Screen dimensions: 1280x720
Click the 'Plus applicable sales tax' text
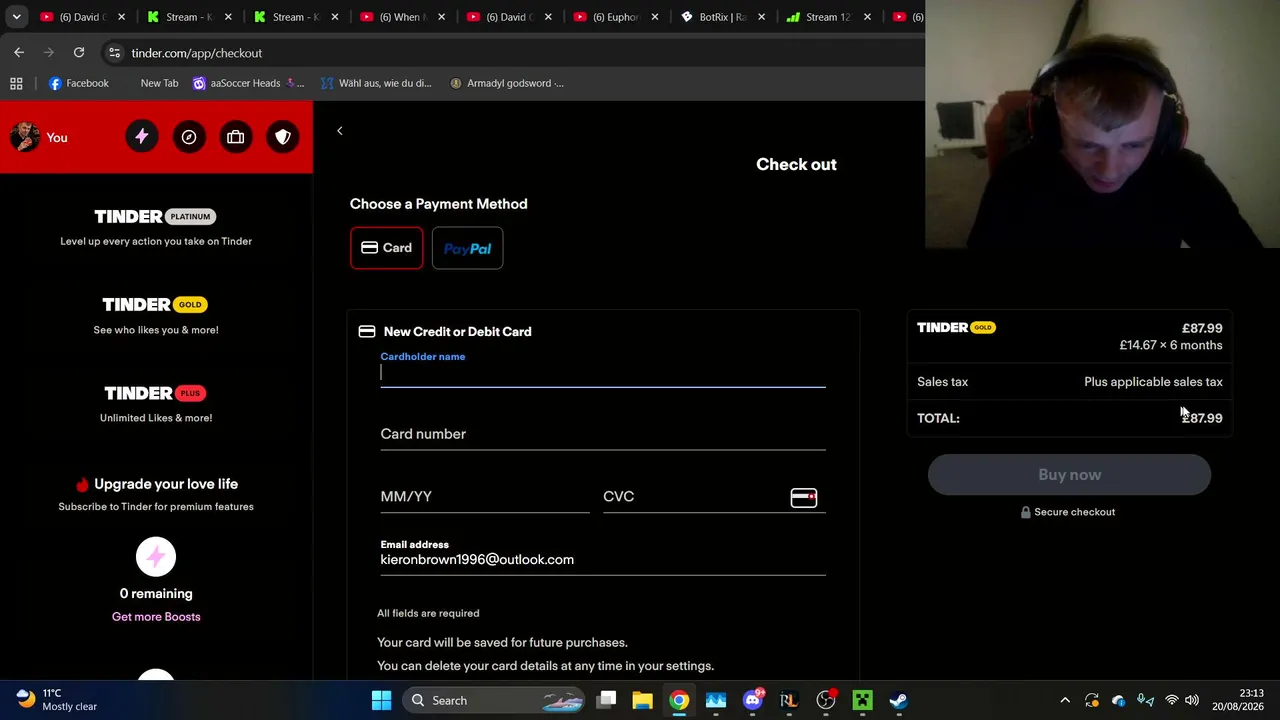pos(1153,382)
